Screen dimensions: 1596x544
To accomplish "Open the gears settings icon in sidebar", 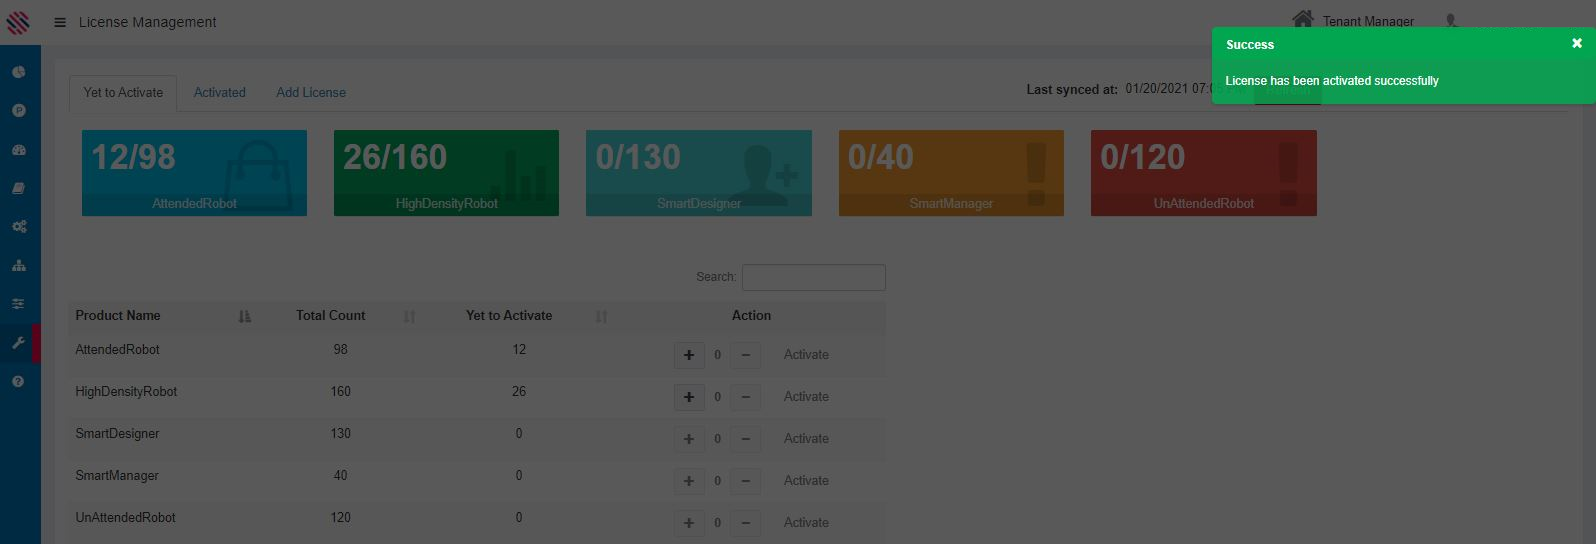I will tap(19, 227).
